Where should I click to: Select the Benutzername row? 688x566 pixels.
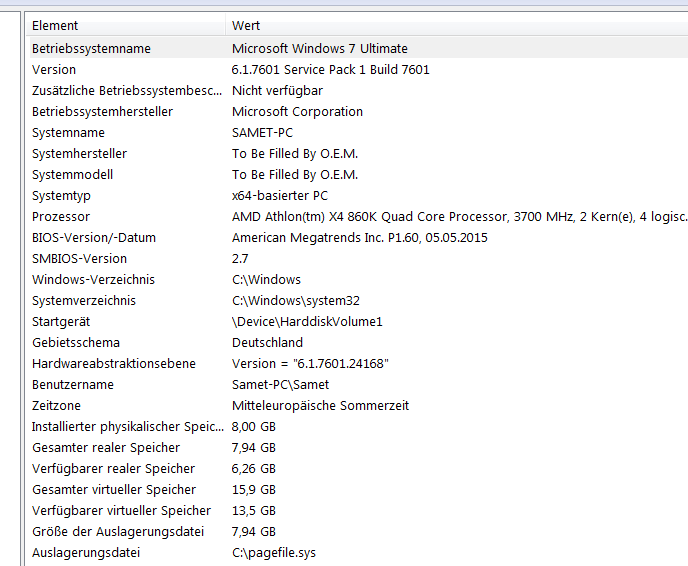tap(359, 385)
